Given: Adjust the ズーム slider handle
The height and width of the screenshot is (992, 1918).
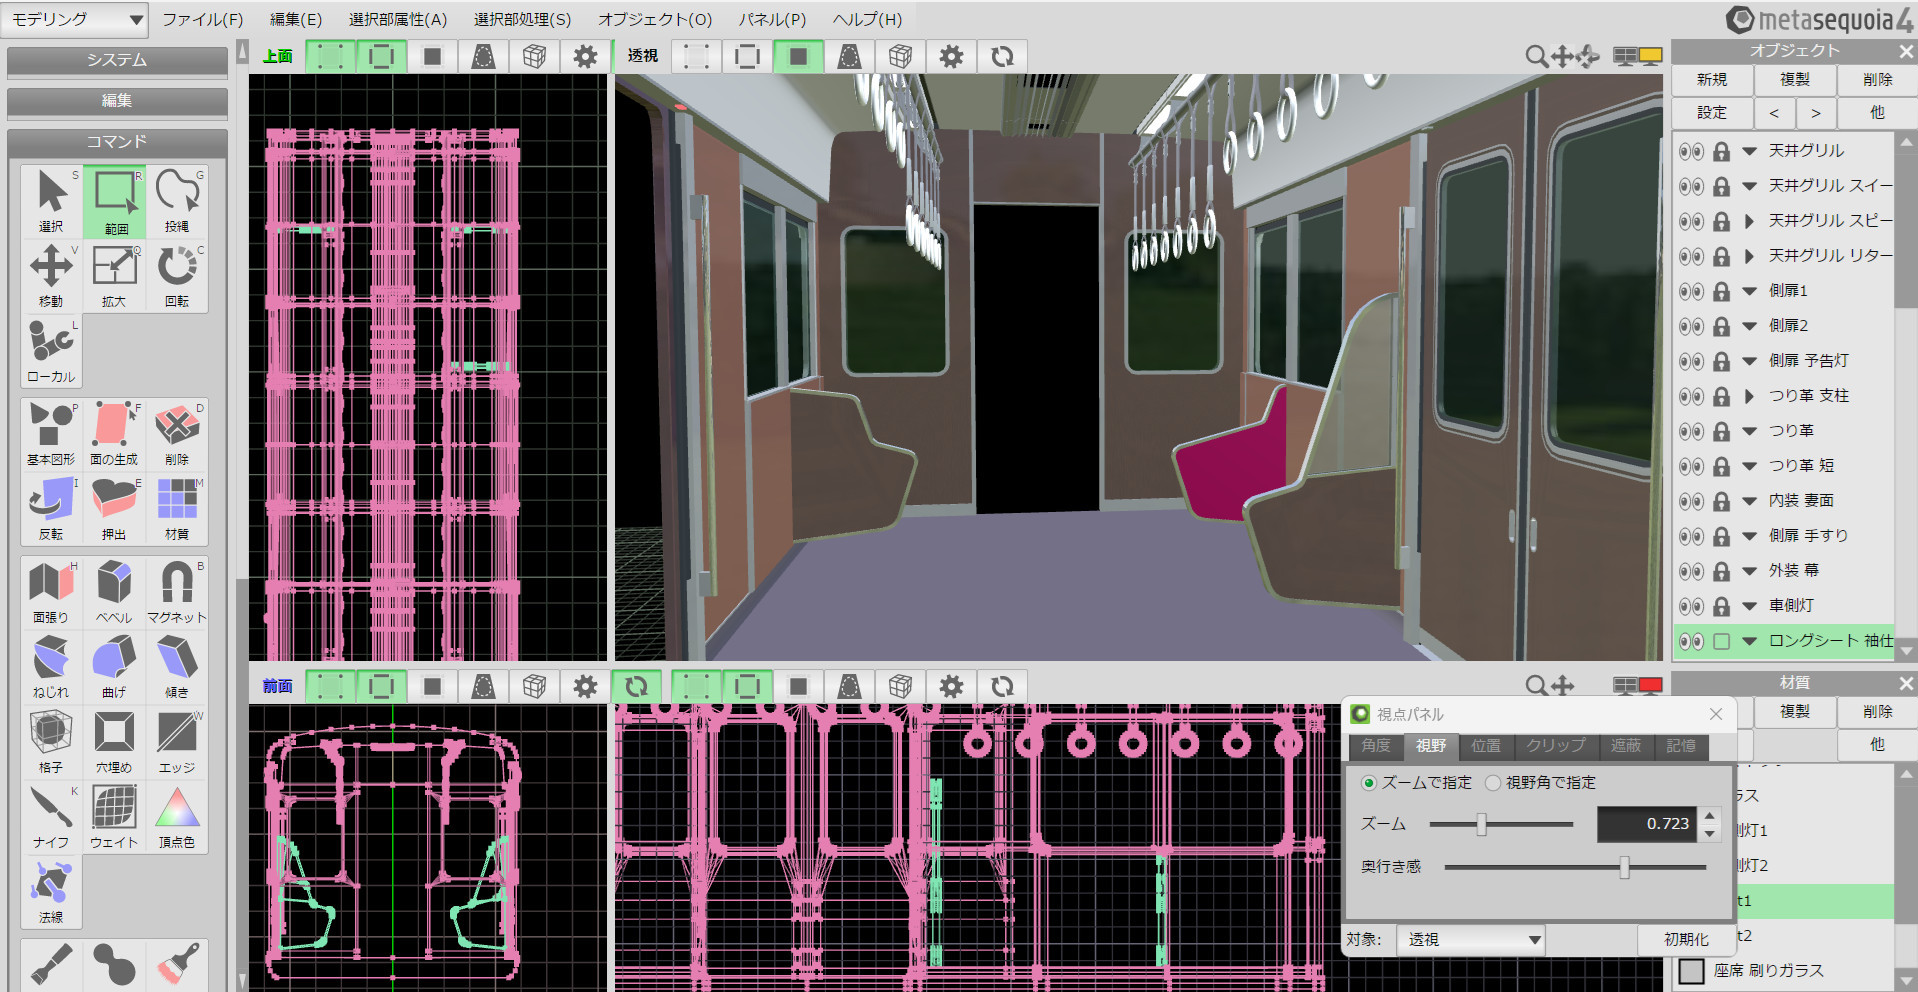Looking at the screenshot, I should (x=1481, y=824).
